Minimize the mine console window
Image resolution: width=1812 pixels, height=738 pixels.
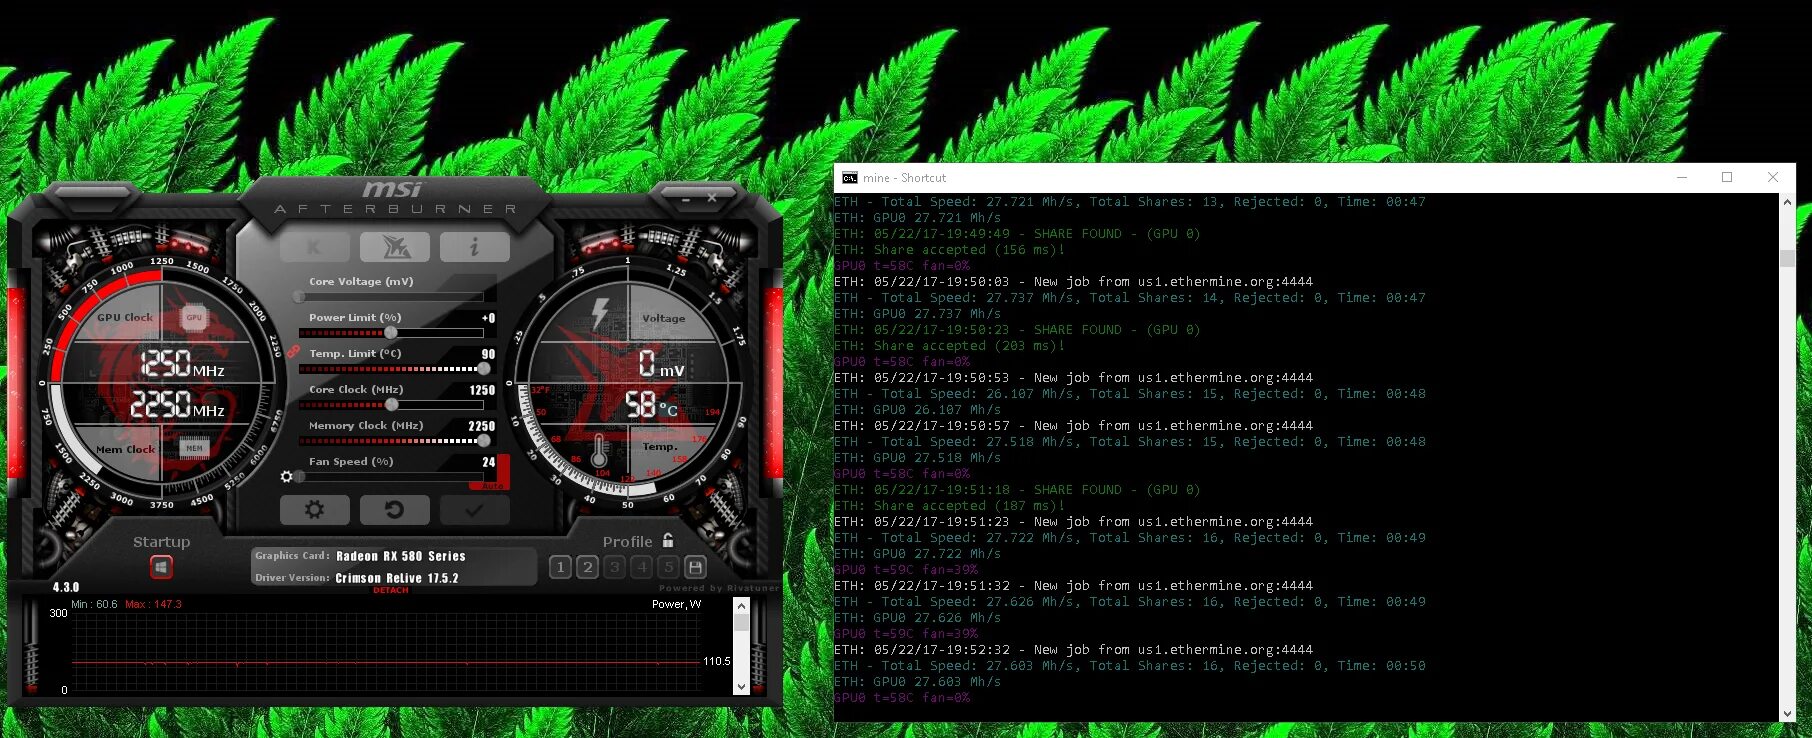point(1682,177)
